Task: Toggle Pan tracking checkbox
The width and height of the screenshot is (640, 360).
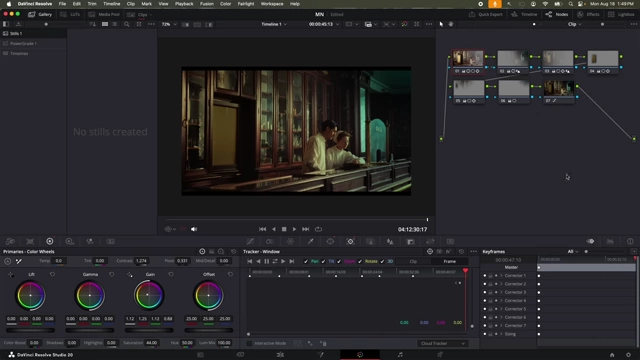Action: coord(306,261)
